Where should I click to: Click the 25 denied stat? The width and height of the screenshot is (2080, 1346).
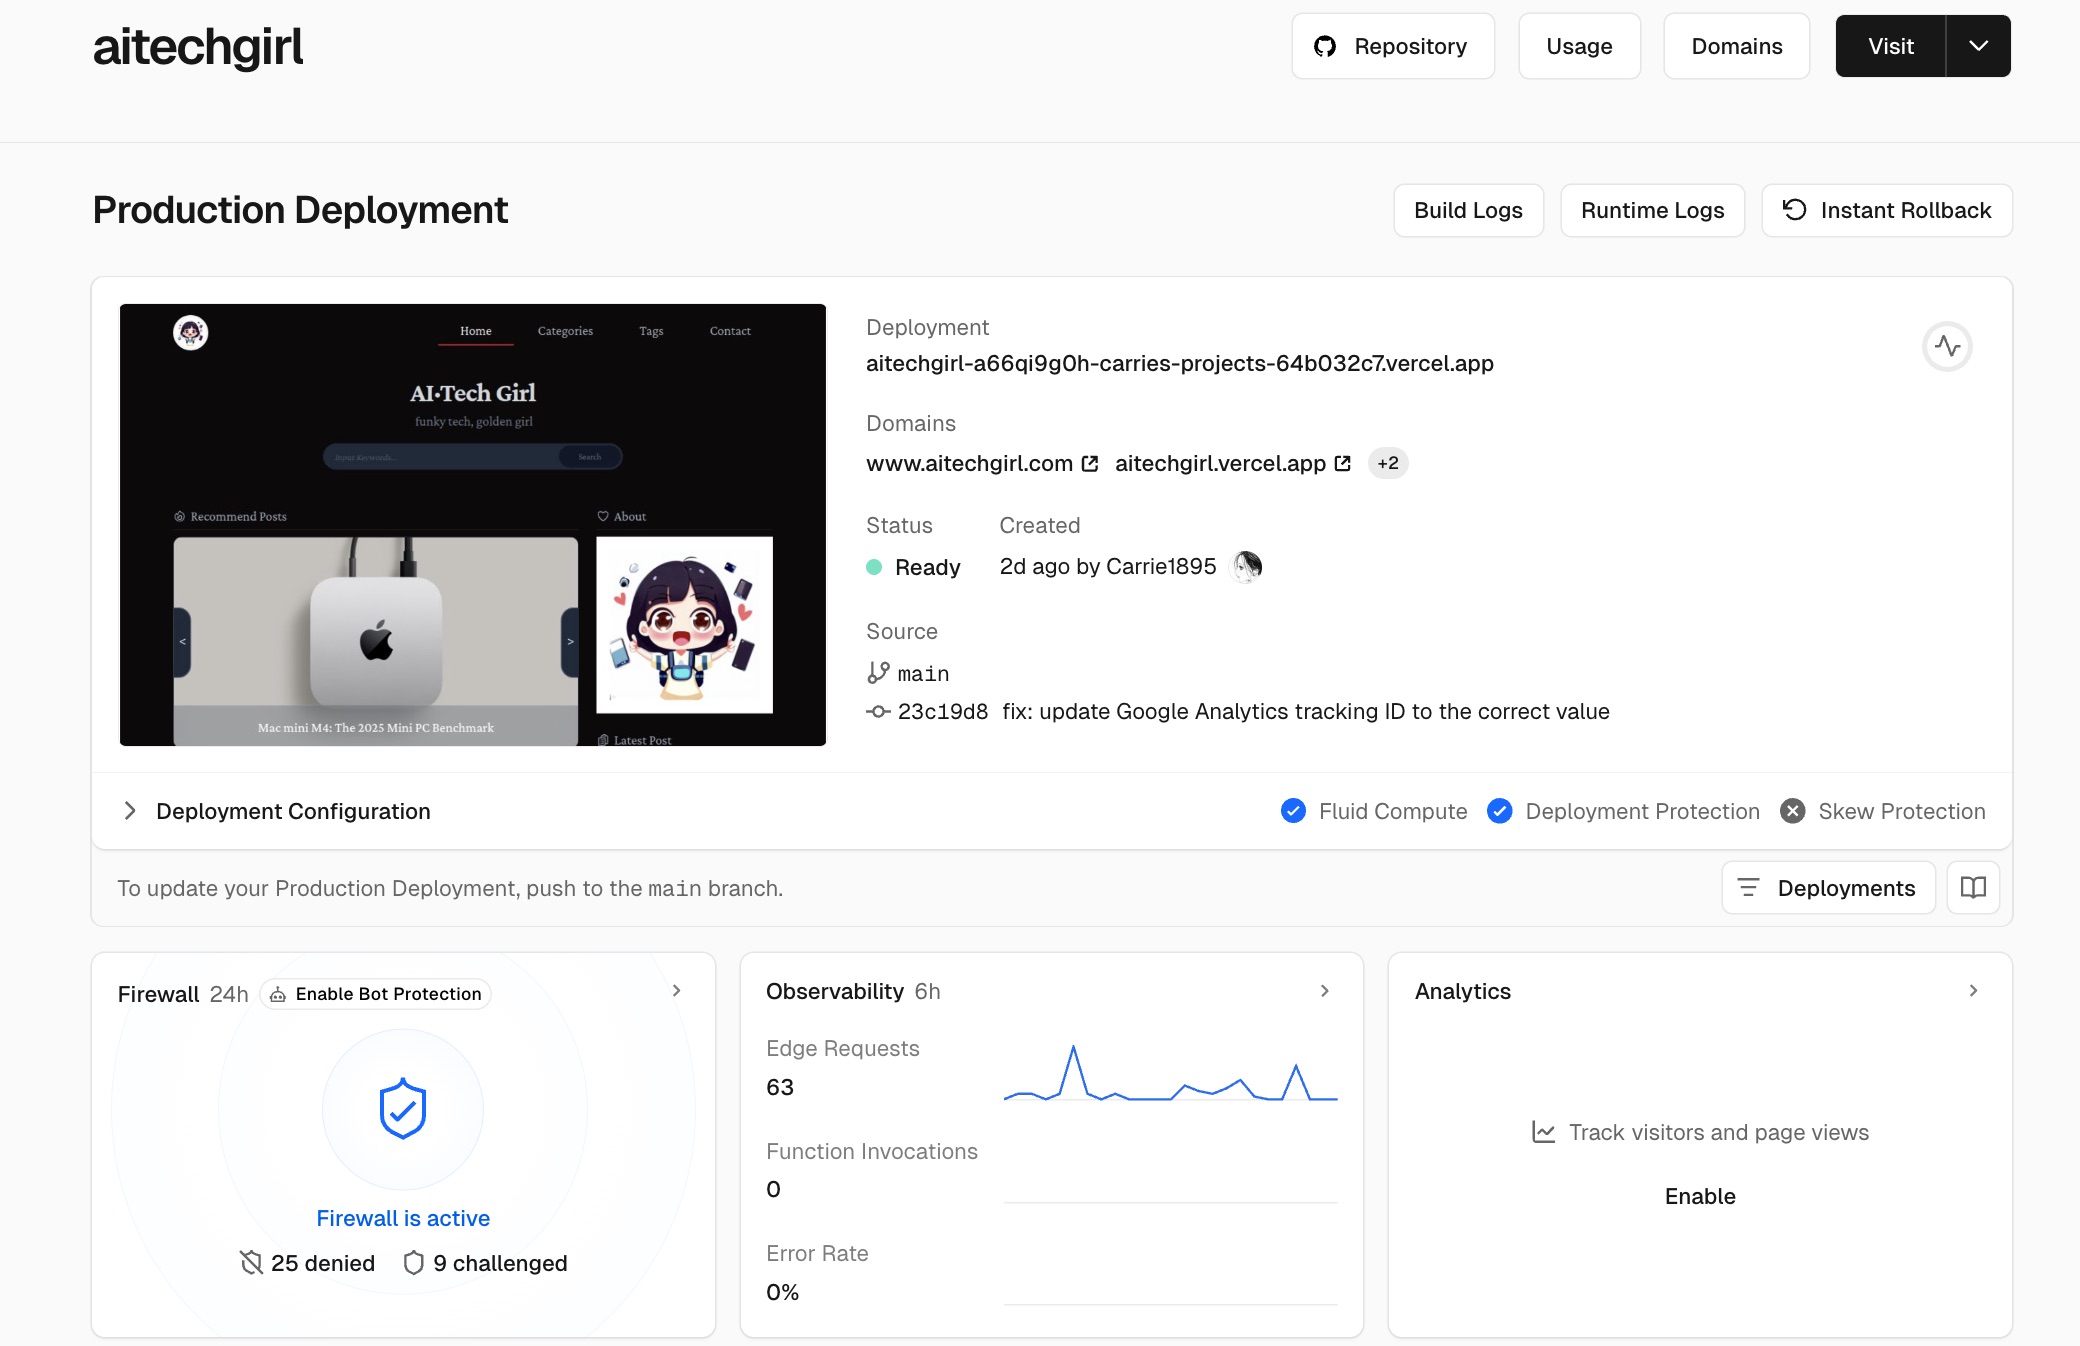coord(307,1263)
